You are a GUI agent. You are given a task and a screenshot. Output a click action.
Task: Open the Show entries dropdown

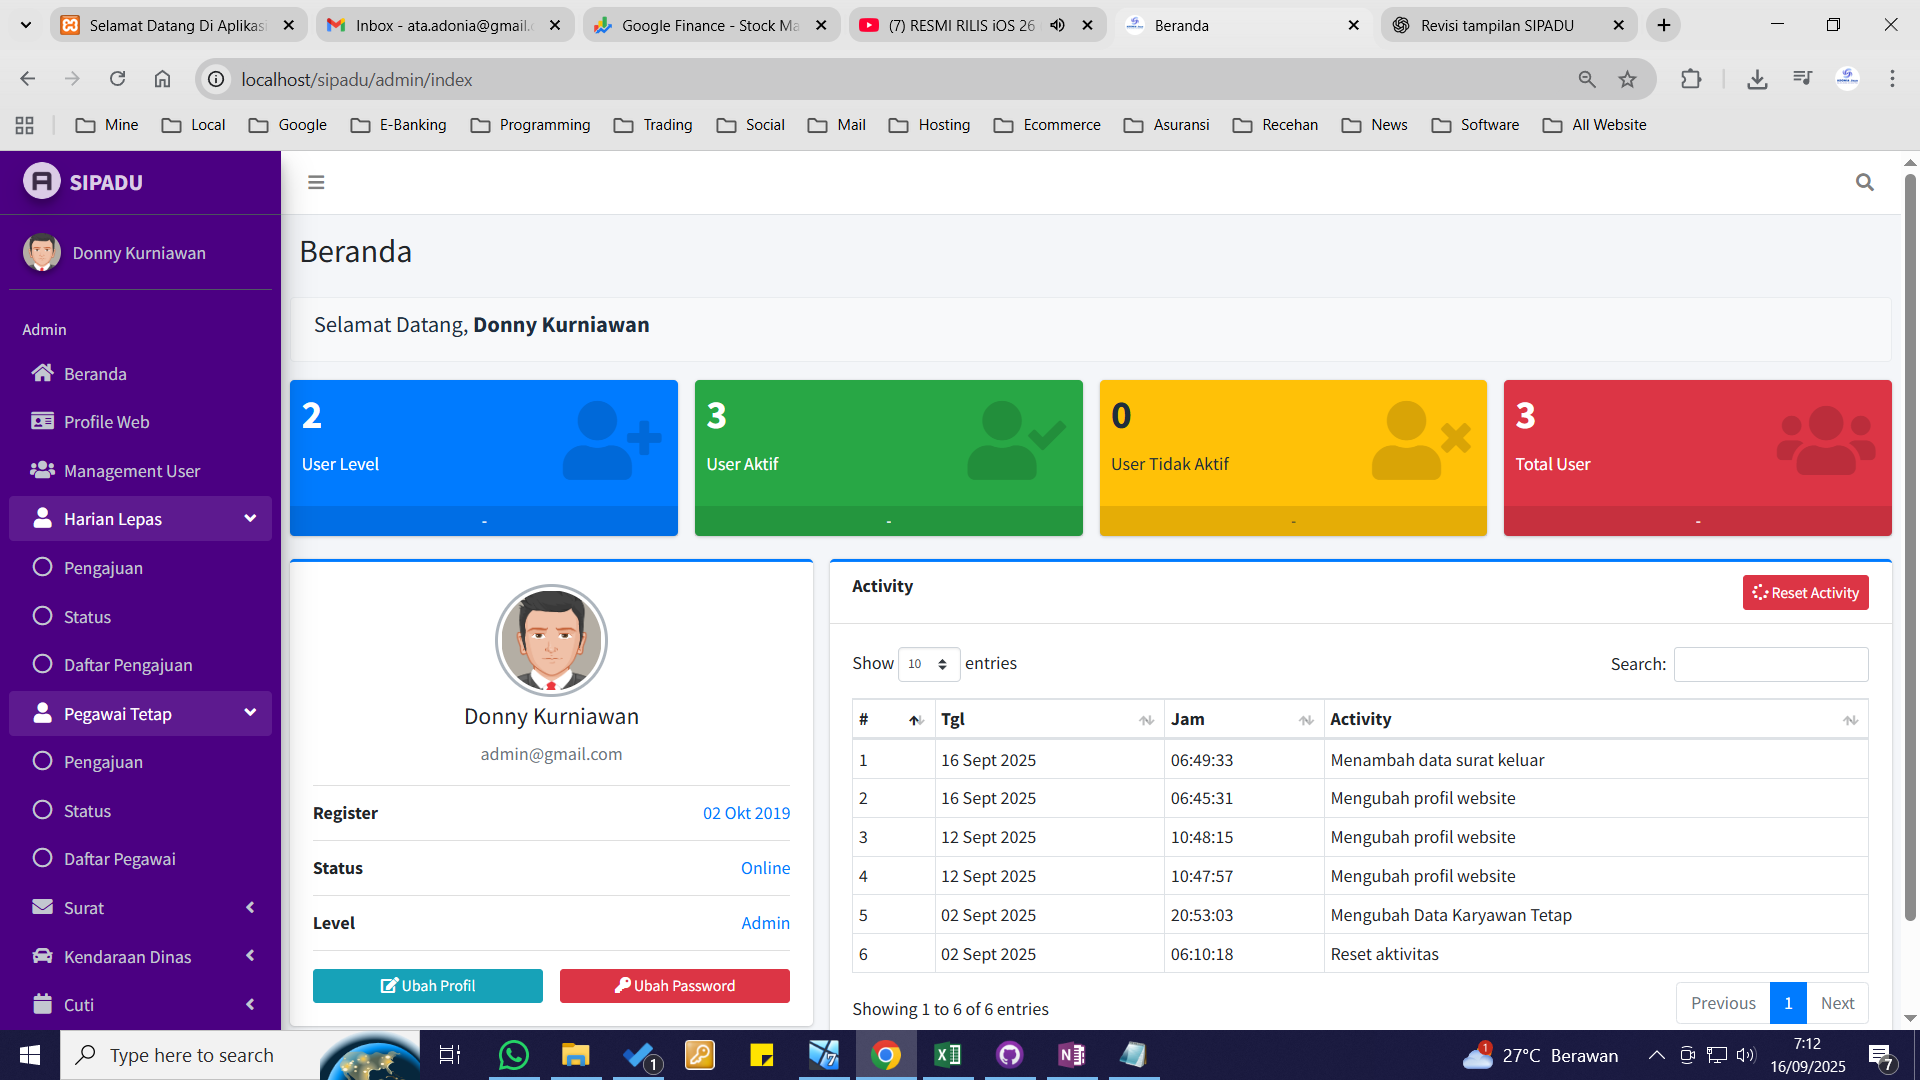(928, 664)
